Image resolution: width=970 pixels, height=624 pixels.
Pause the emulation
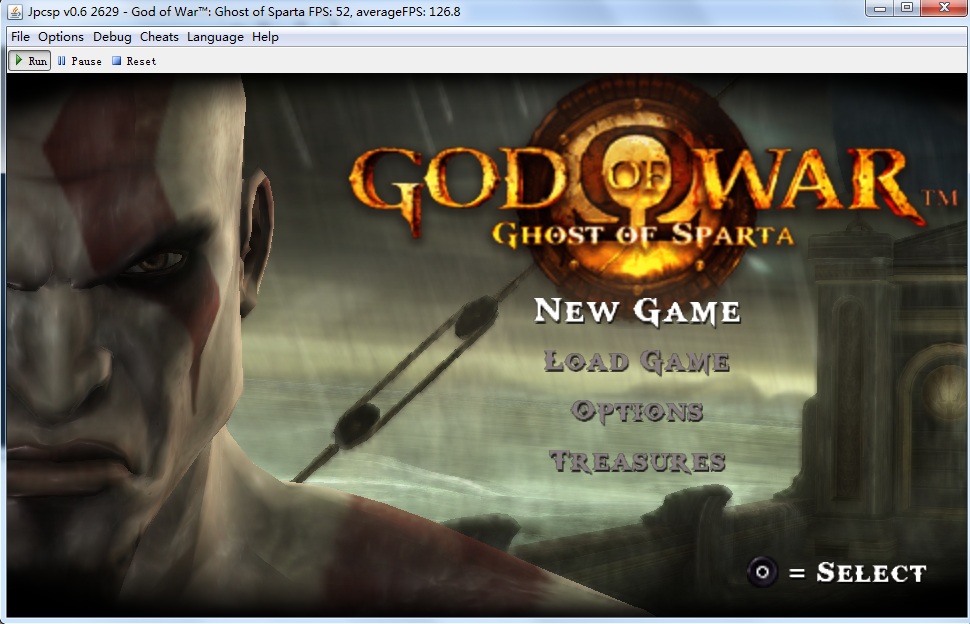pos(80,61)
